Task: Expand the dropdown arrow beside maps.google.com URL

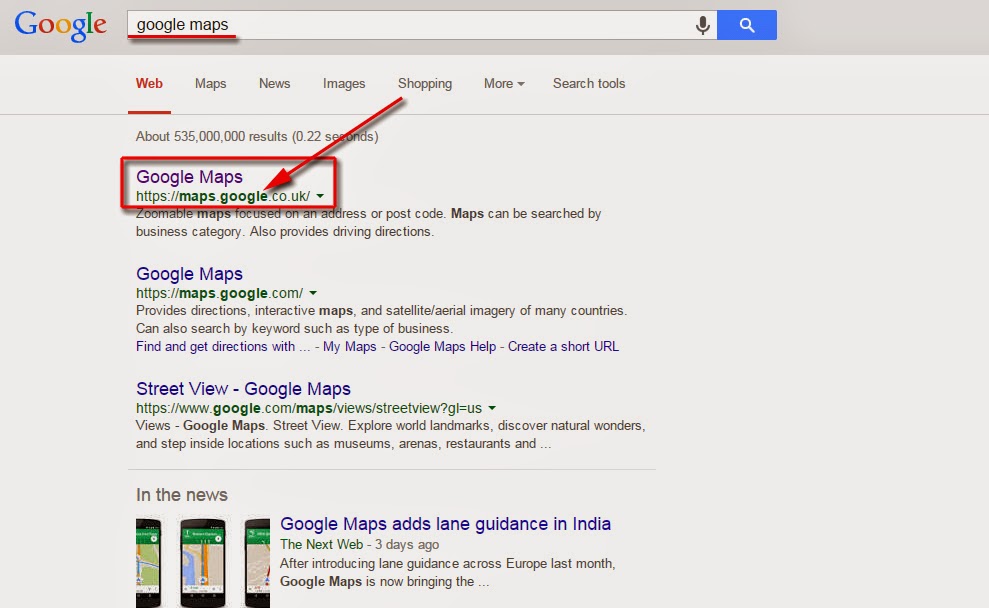Action: point(313,294)
